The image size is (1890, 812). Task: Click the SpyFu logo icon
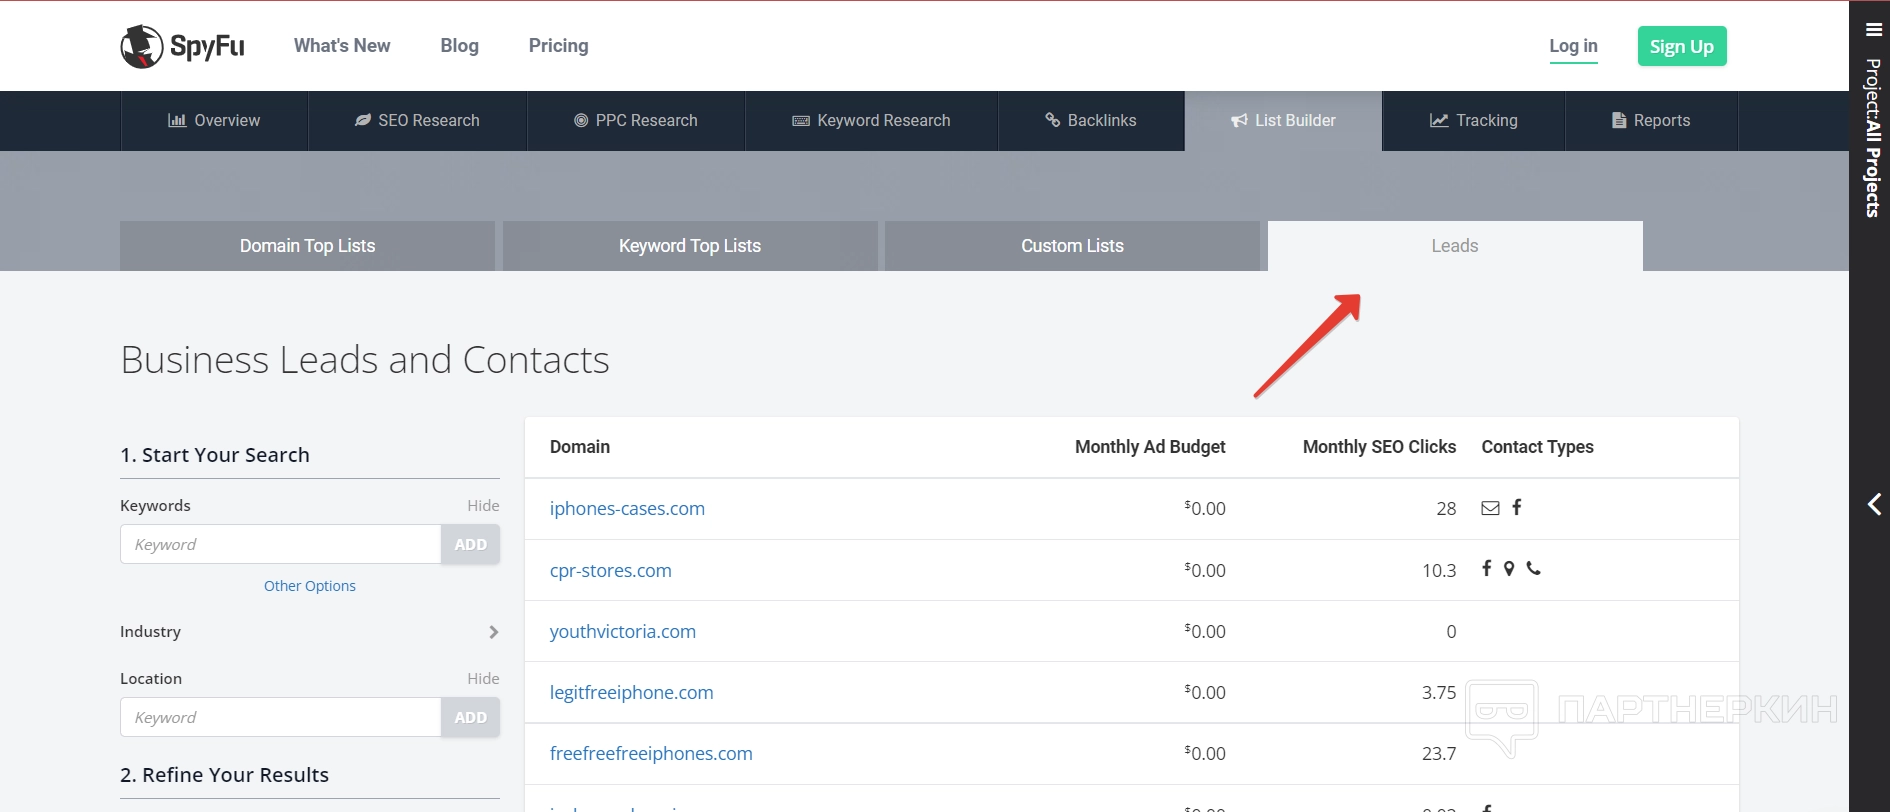[142, 46]
